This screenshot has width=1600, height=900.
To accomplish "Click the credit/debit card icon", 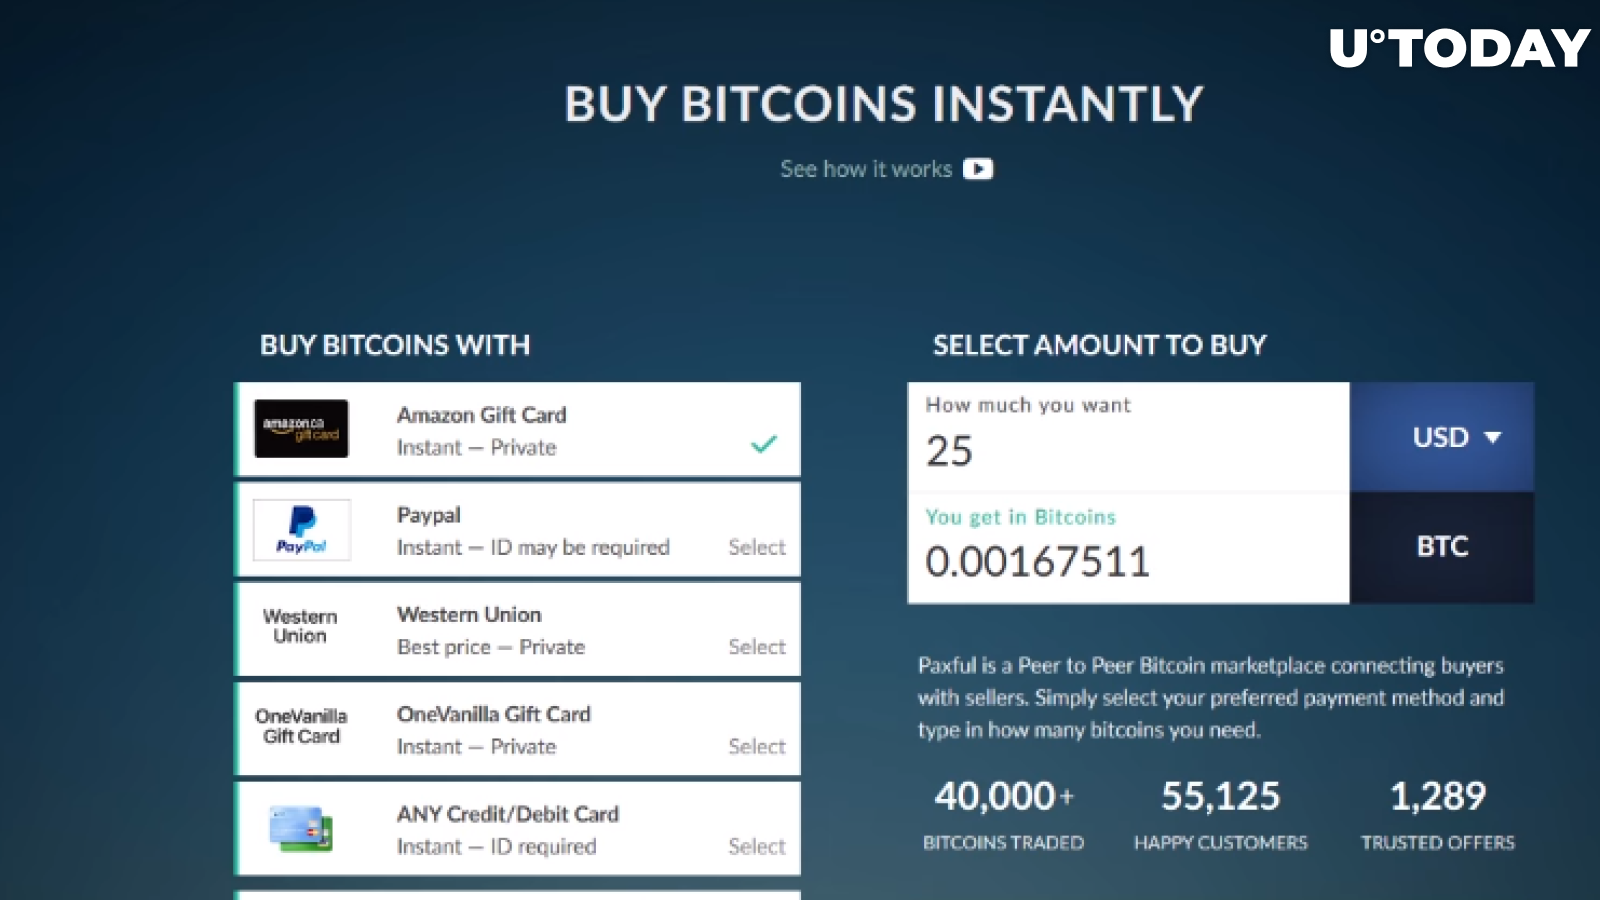I will (x=301, y=829).
